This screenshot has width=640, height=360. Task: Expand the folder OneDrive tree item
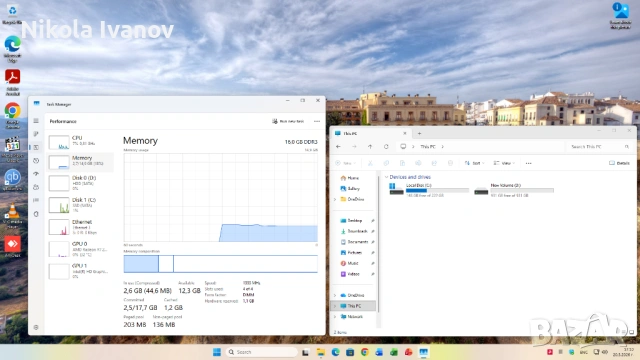(x=336, y=199)
